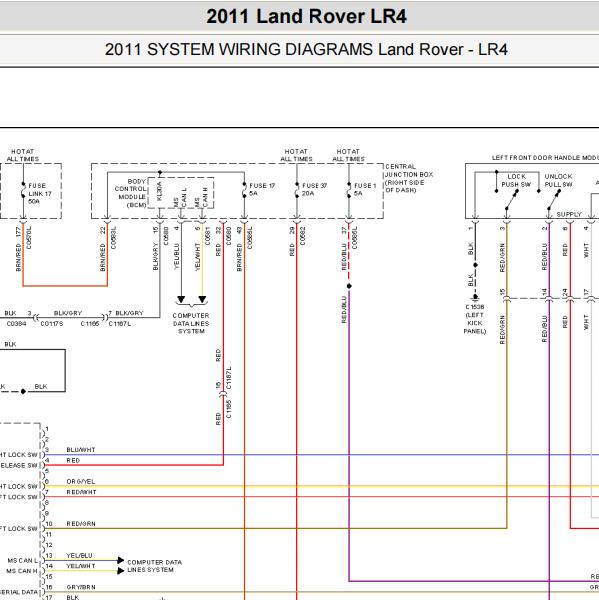Viewport: 599px width, 600px height.
Task: Click connector label 'C0570L'
Action: coord(29,238)
